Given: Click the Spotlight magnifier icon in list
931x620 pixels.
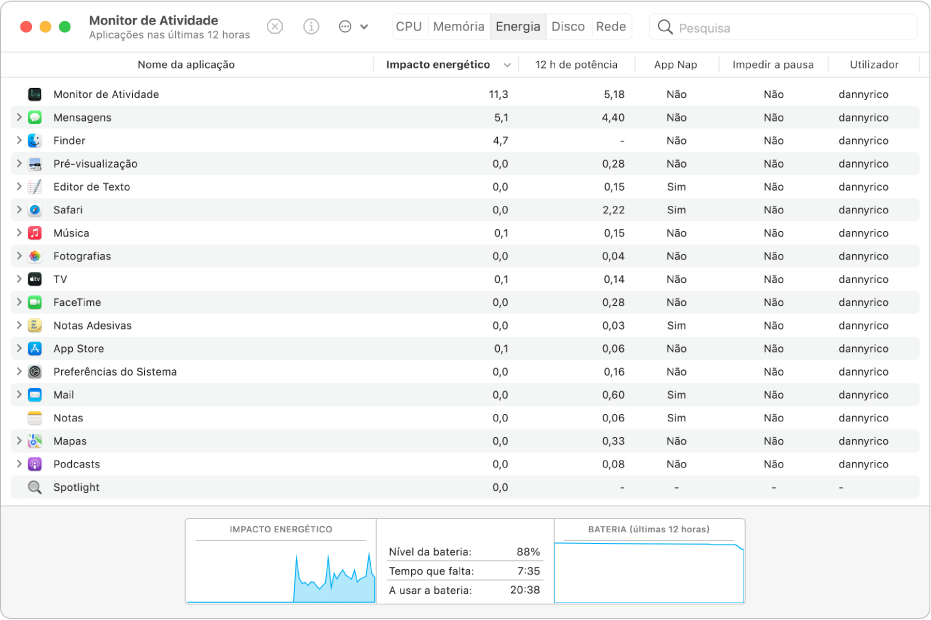Looking at the screenshot, I should coord(35,488).
